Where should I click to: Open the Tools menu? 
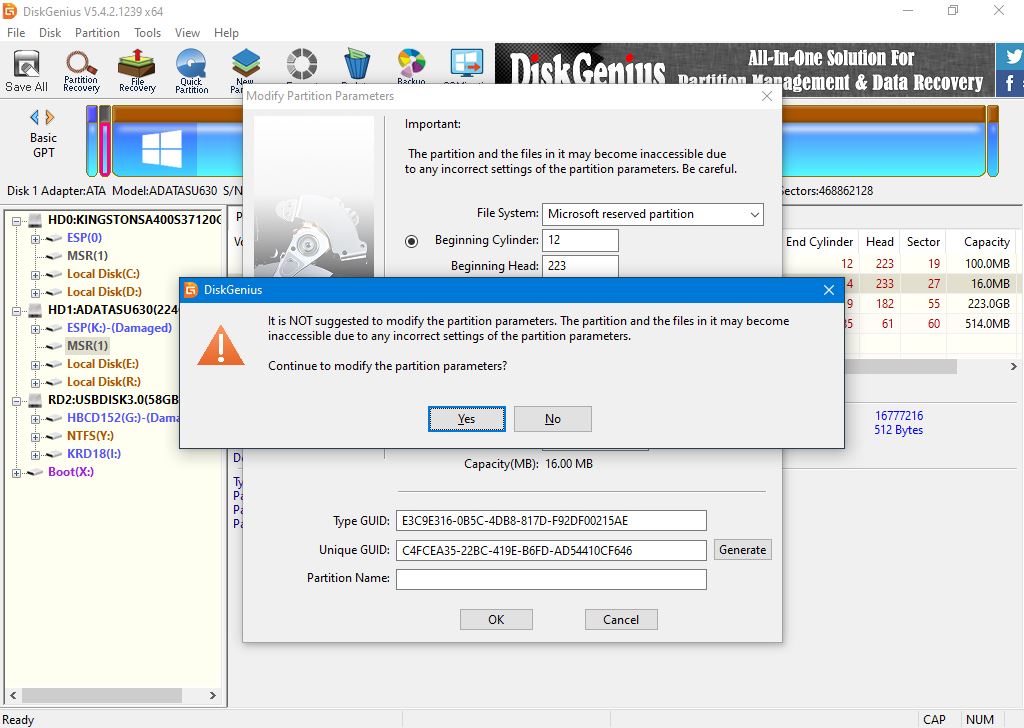(x=147, y=32)
